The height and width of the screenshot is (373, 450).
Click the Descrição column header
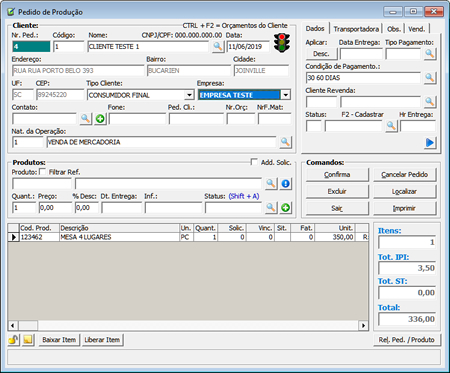(119, 228)
